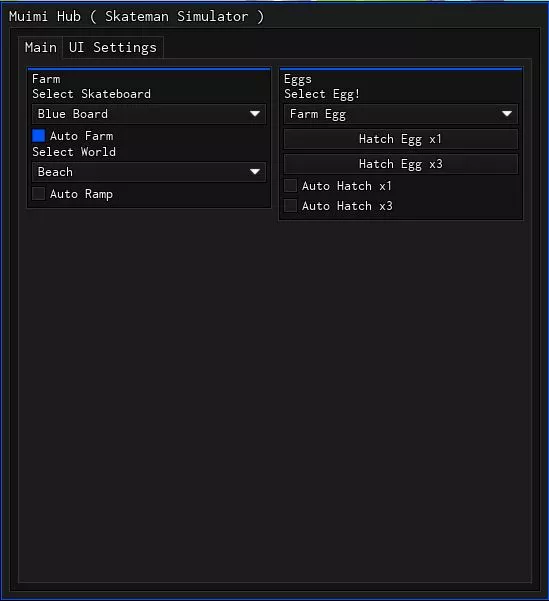The image size is (549, 601).
Task: Expand the Beach world dropdown arrow
Action: [255, 171]
